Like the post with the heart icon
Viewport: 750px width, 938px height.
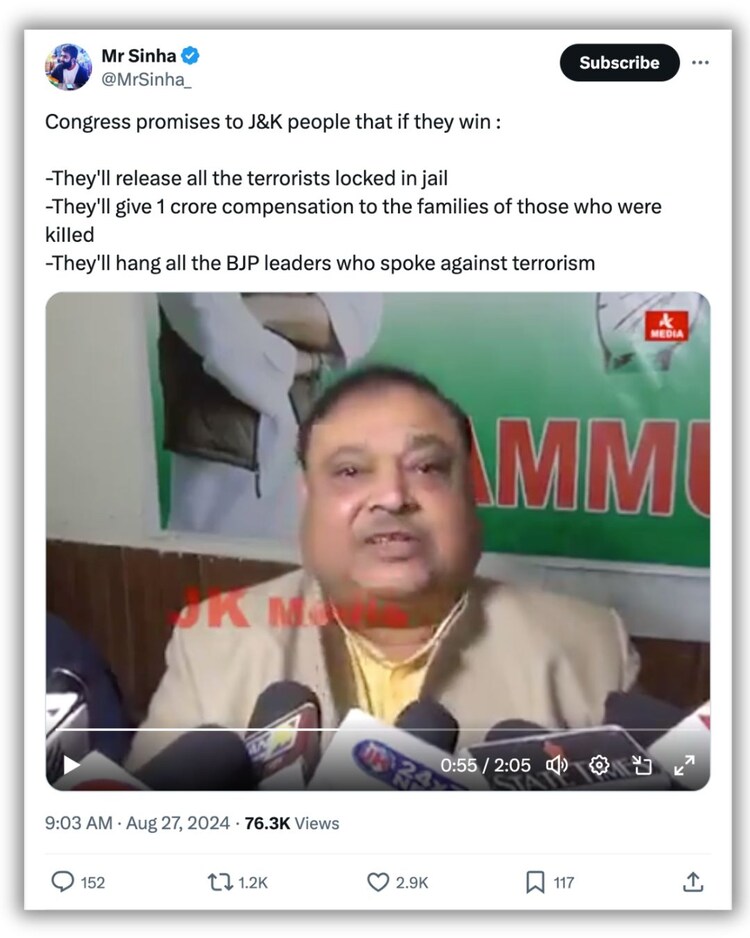click(377, 882)
